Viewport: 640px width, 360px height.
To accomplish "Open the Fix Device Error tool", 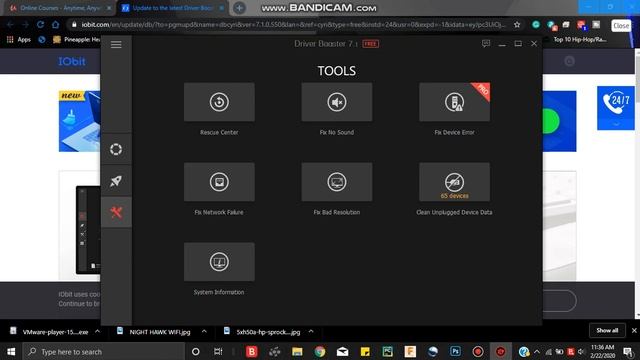I will click(454, 102).
